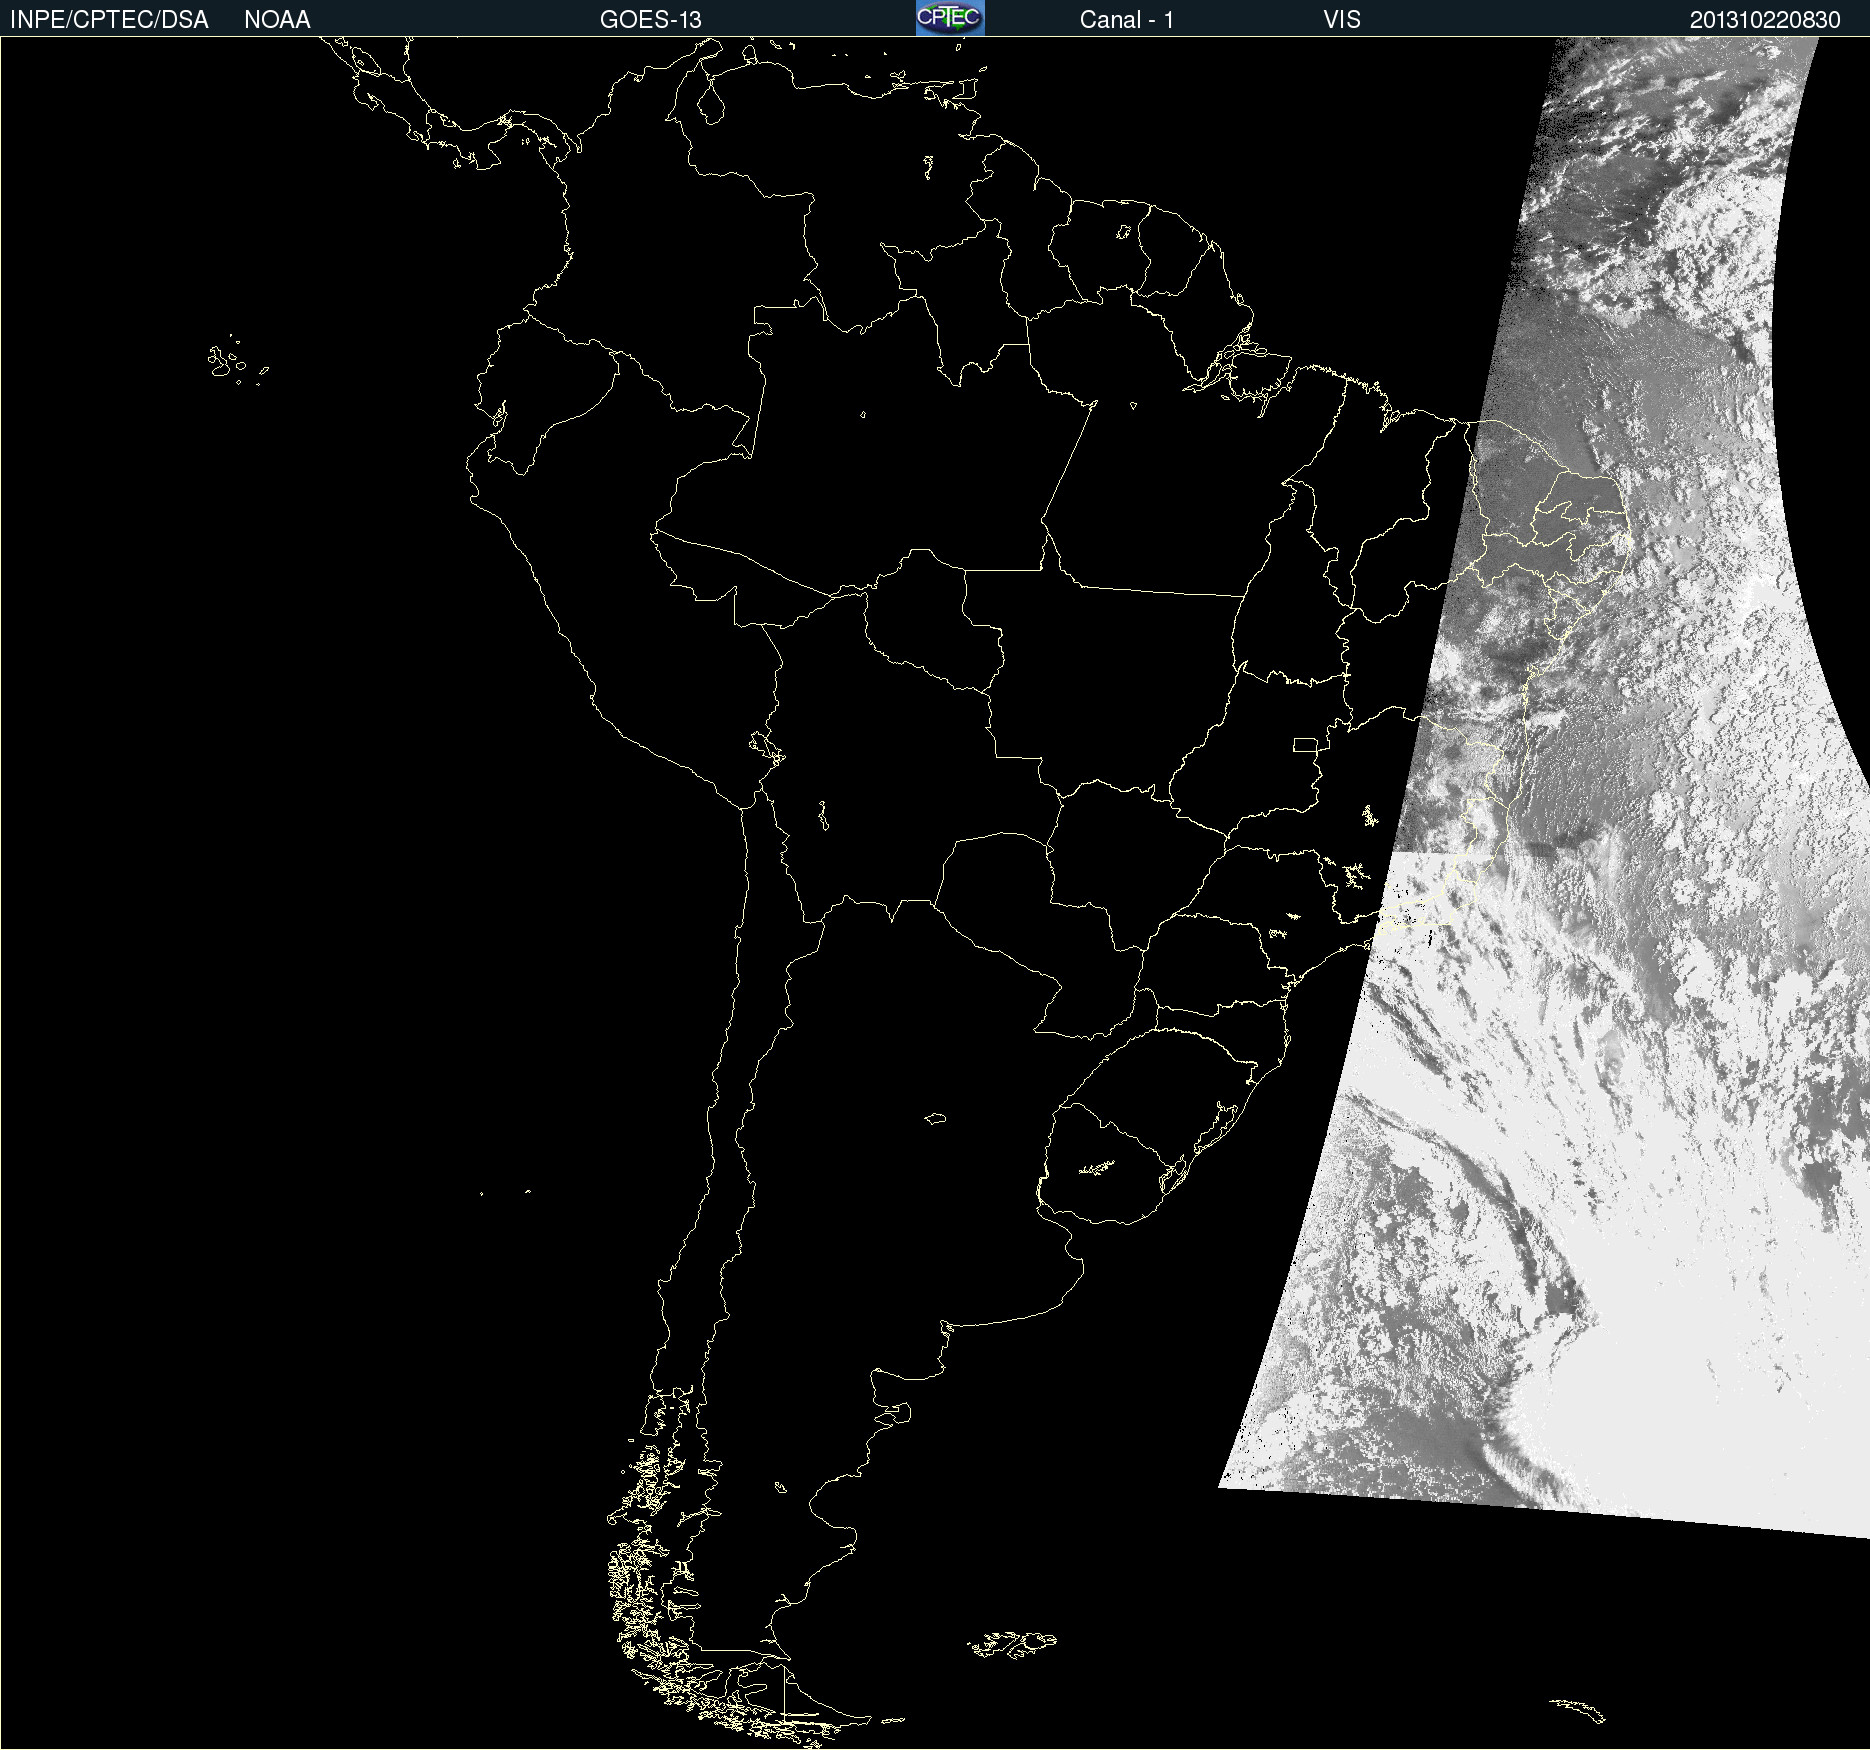Click the GOES-13 satellite label
This screenshot has height=1750, width=1870.
click(651, 20)
